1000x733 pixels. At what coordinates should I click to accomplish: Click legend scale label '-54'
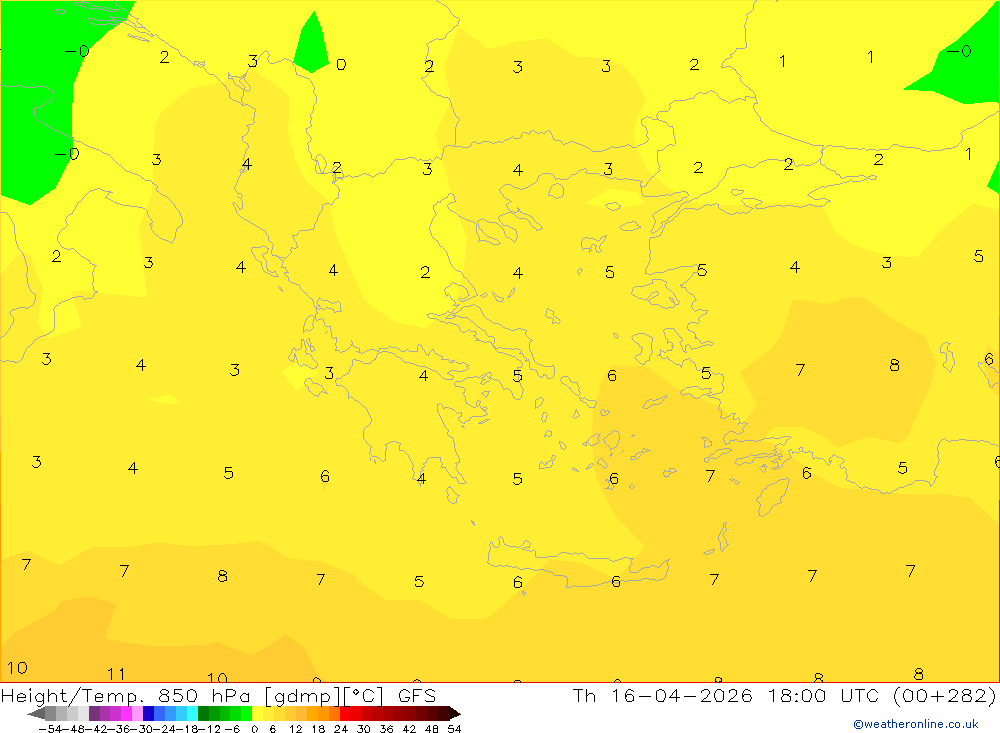coord(50,729)
